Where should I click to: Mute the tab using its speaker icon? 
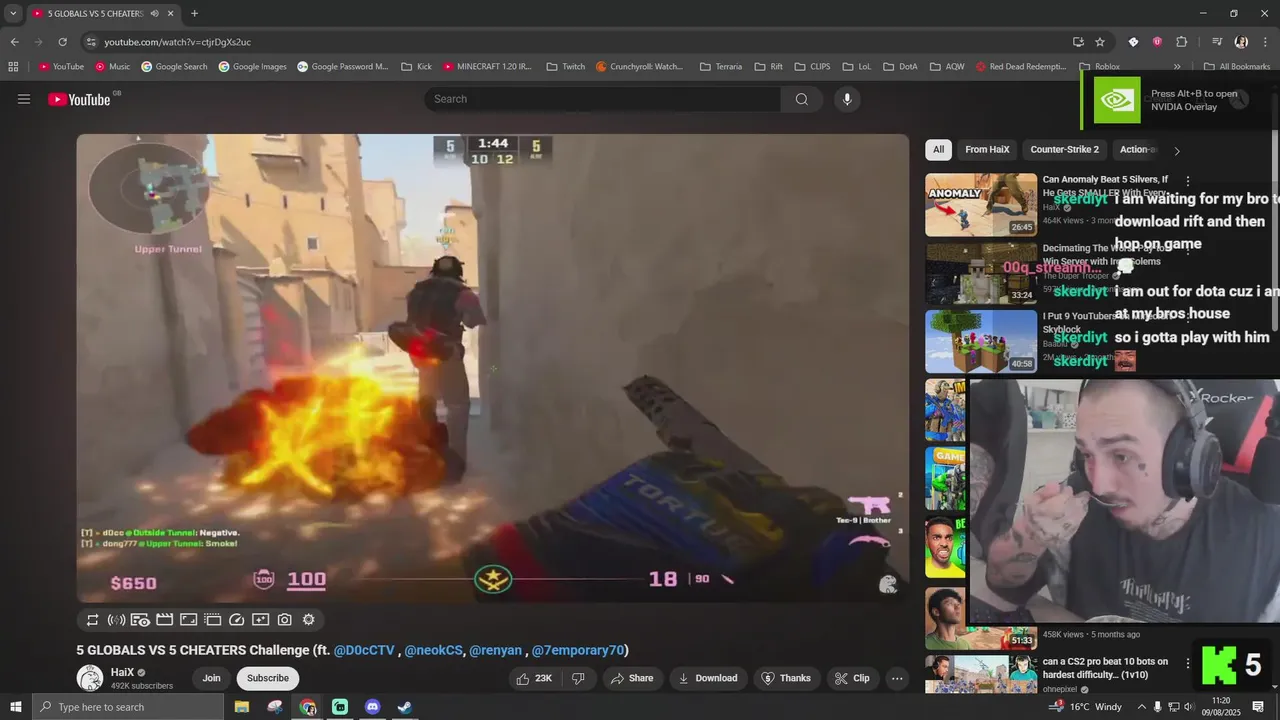click(155, 14)
